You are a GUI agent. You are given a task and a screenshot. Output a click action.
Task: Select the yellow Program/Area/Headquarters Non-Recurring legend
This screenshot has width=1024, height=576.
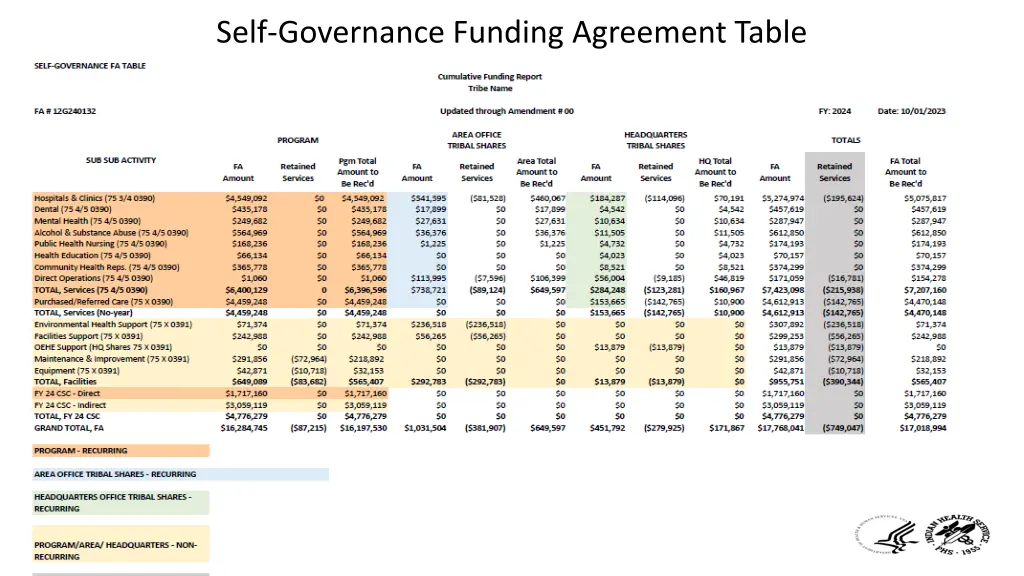tap(121, 544)
